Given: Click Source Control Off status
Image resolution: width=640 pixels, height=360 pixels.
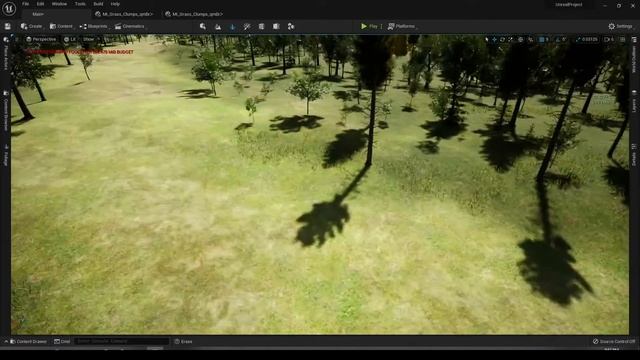Looking at the screenshot, I should point(614,341).
